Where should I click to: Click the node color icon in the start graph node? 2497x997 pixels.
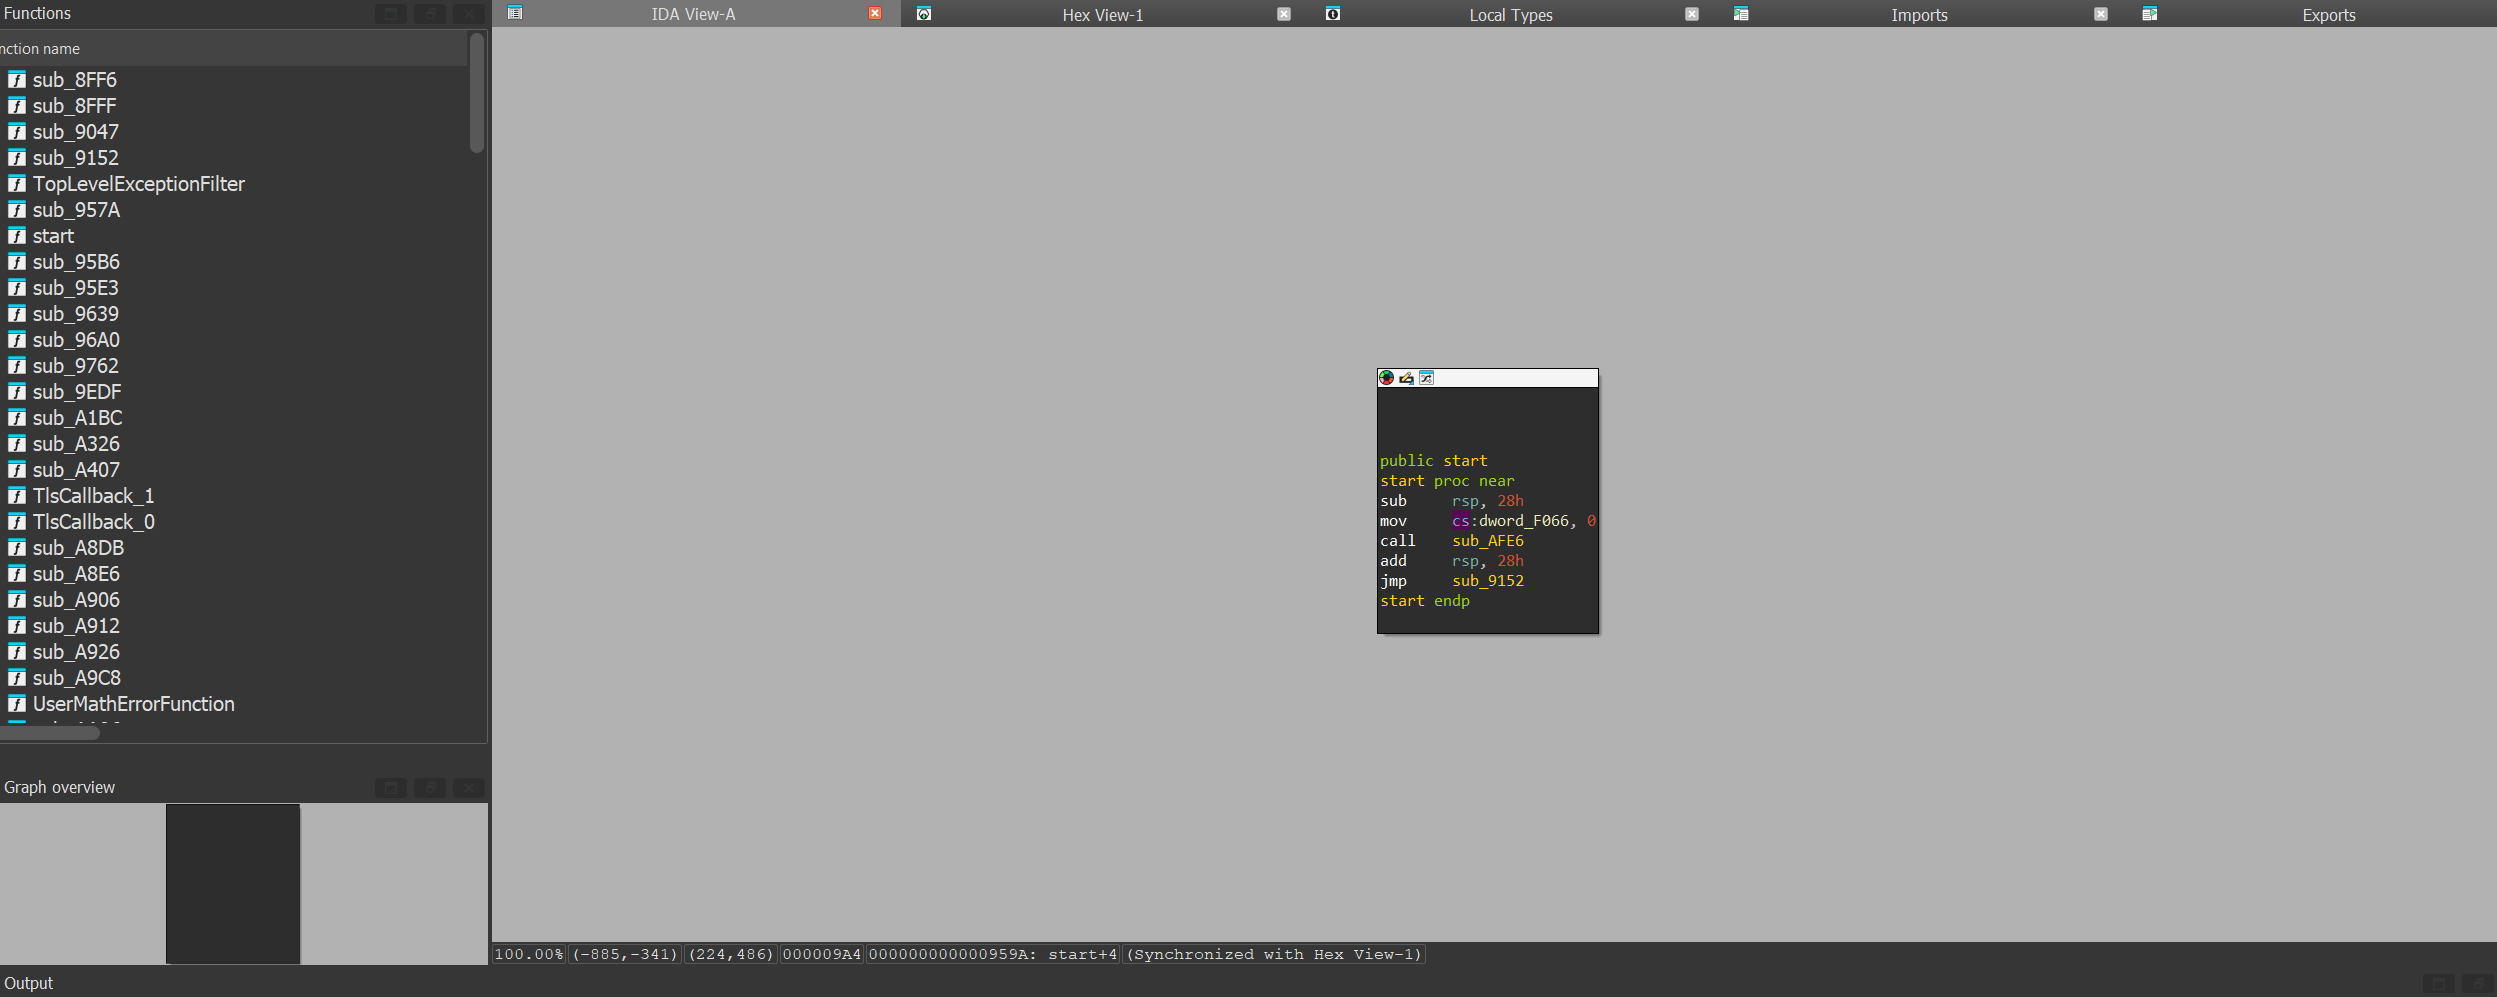[1386, 378]
